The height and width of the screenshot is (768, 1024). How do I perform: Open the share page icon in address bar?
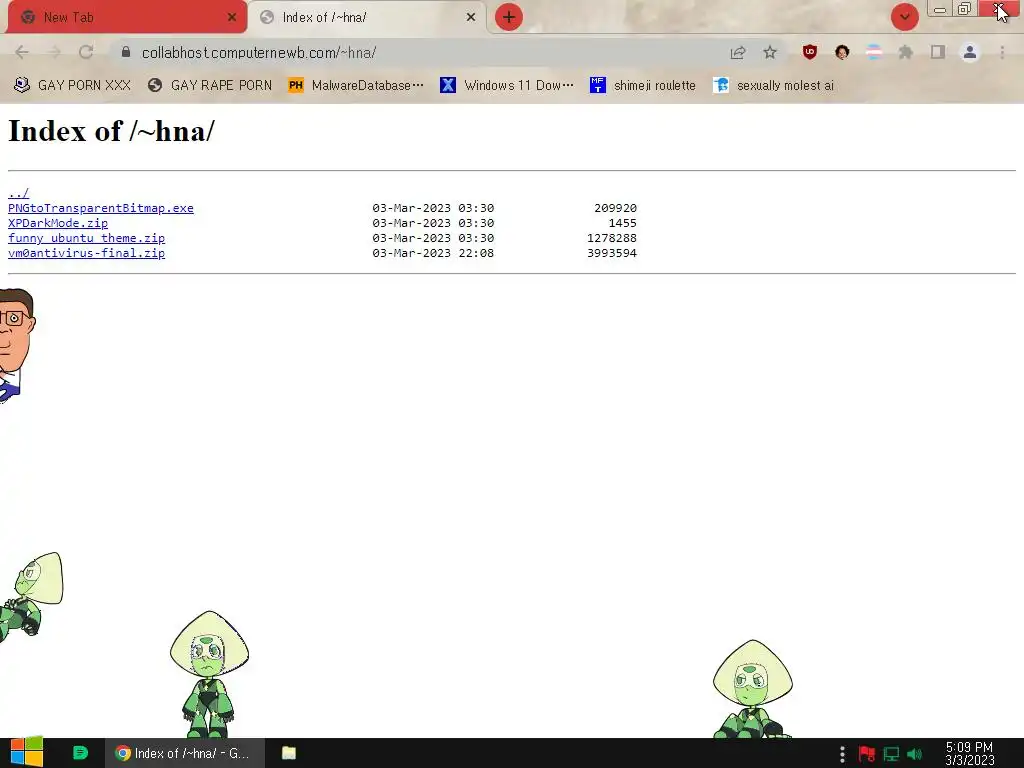click(x=738, y=52)
